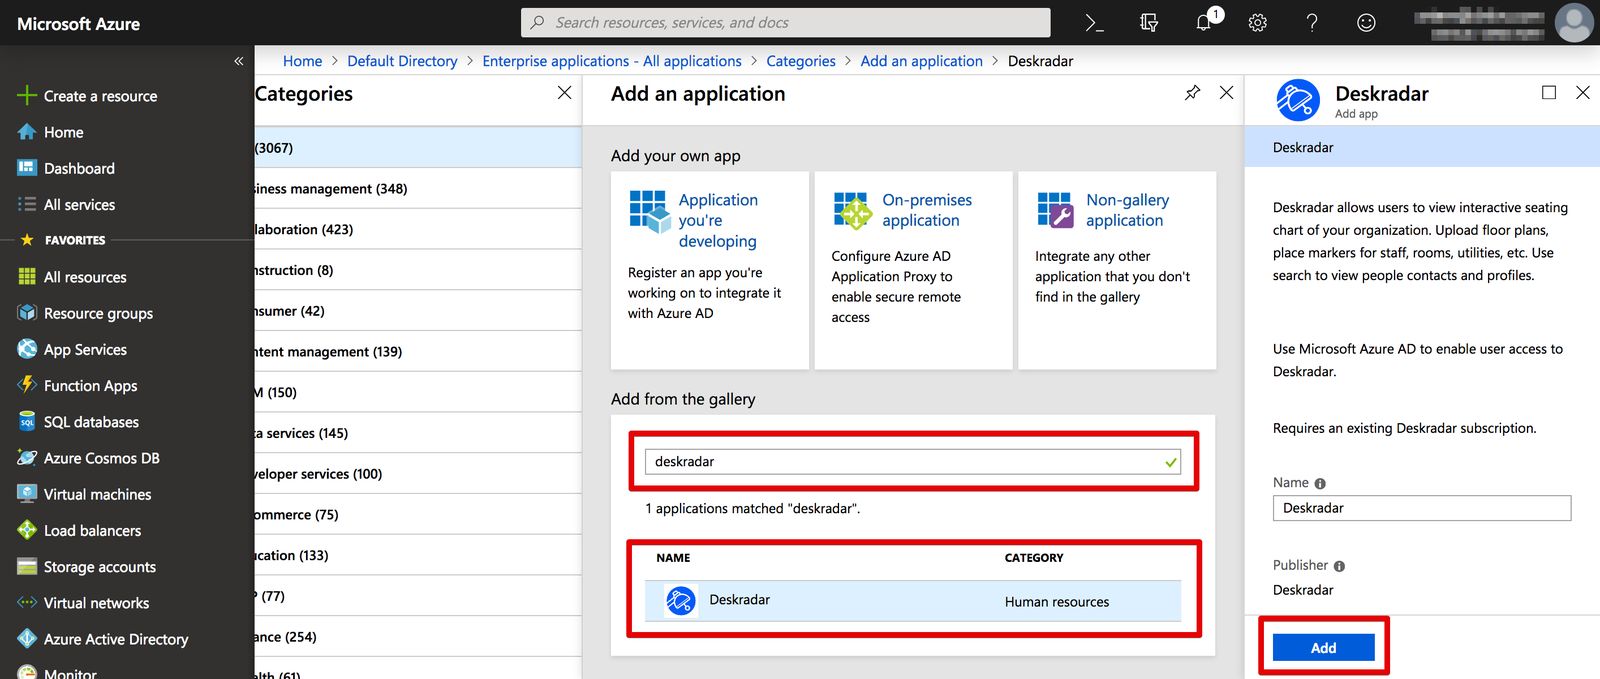
Task: Maximize the Deskradar blade
Action: [x=1549, y=92]
